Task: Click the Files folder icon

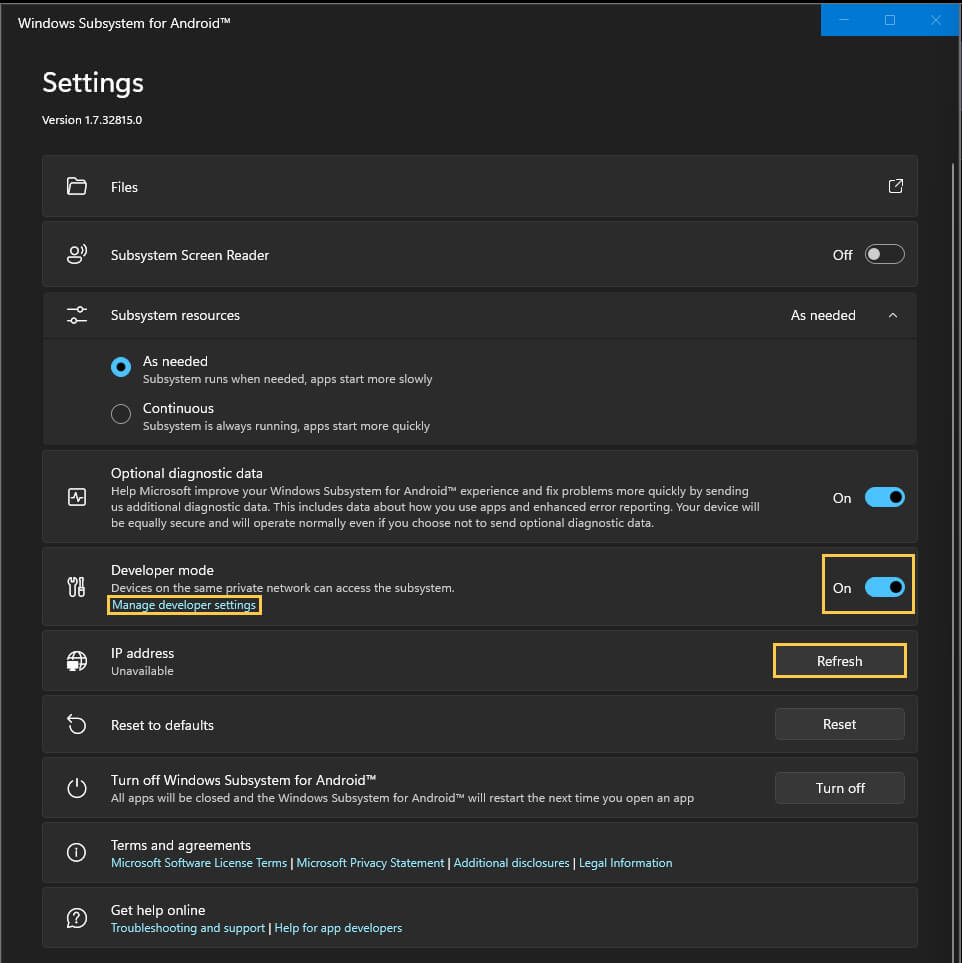Action: click(x=77, y=186)
